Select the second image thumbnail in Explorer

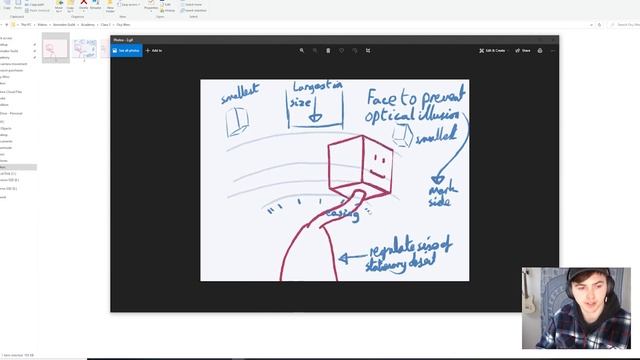point(85,49)
